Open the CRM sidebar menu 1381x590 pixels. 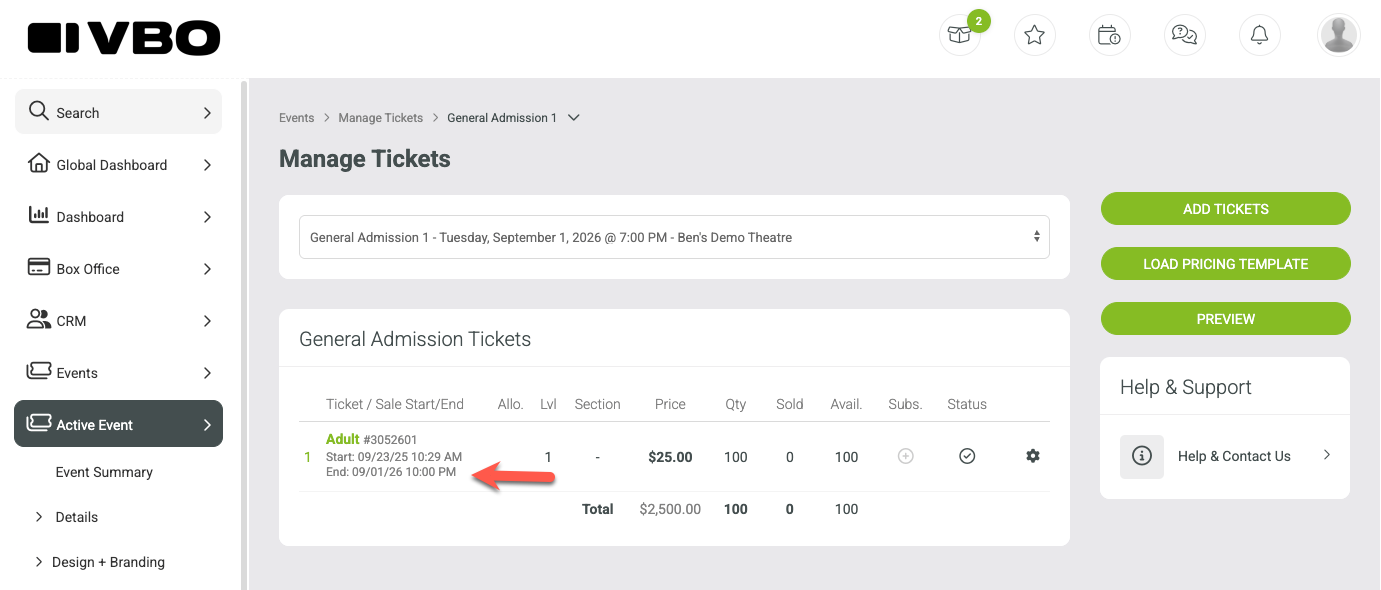(119, 321)
